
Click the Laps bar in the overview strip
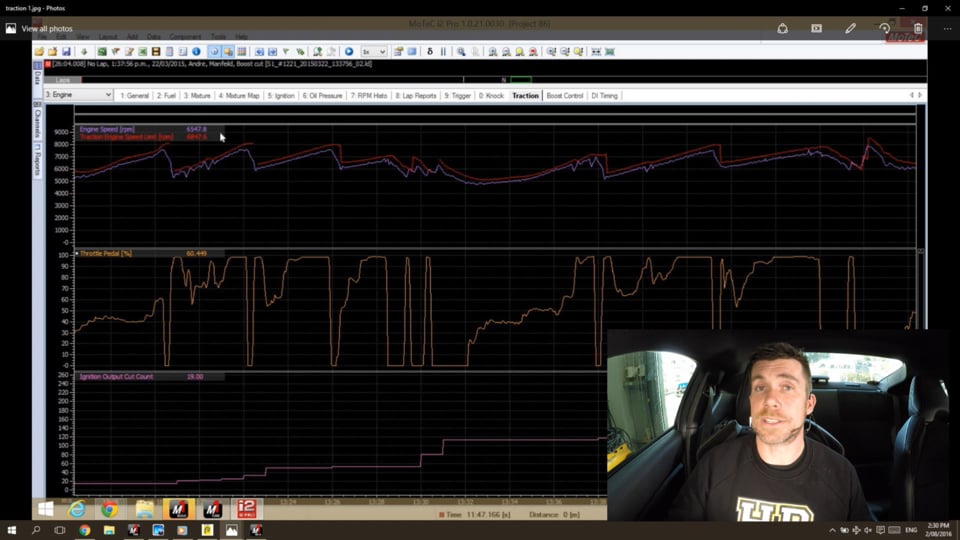pos(63,80)
